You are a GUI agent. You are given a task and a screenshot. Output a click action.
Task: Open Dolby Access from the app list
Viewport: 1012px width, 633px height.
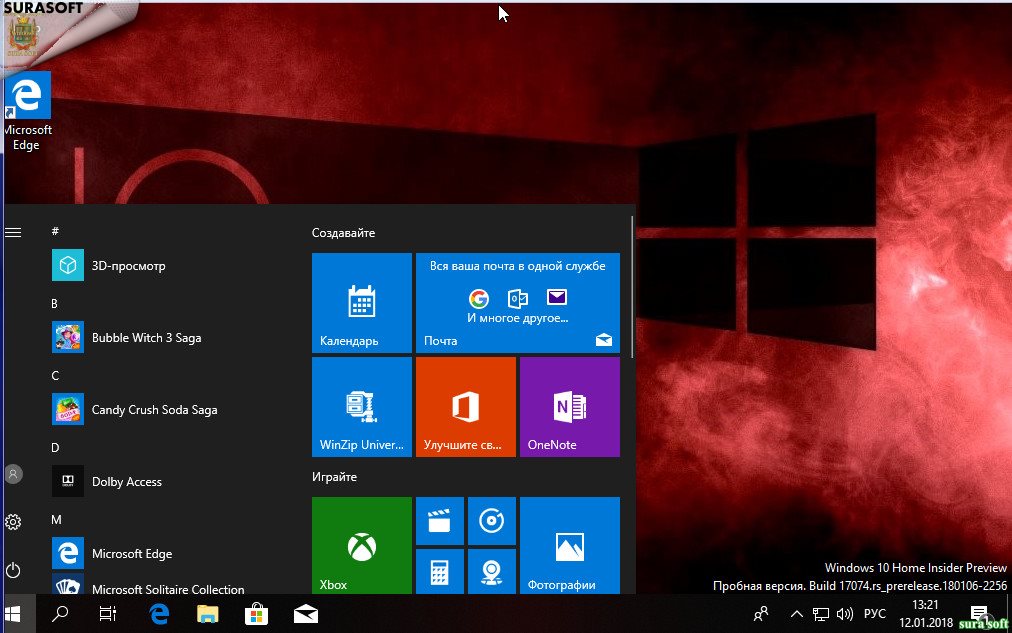tap(126, 482)
